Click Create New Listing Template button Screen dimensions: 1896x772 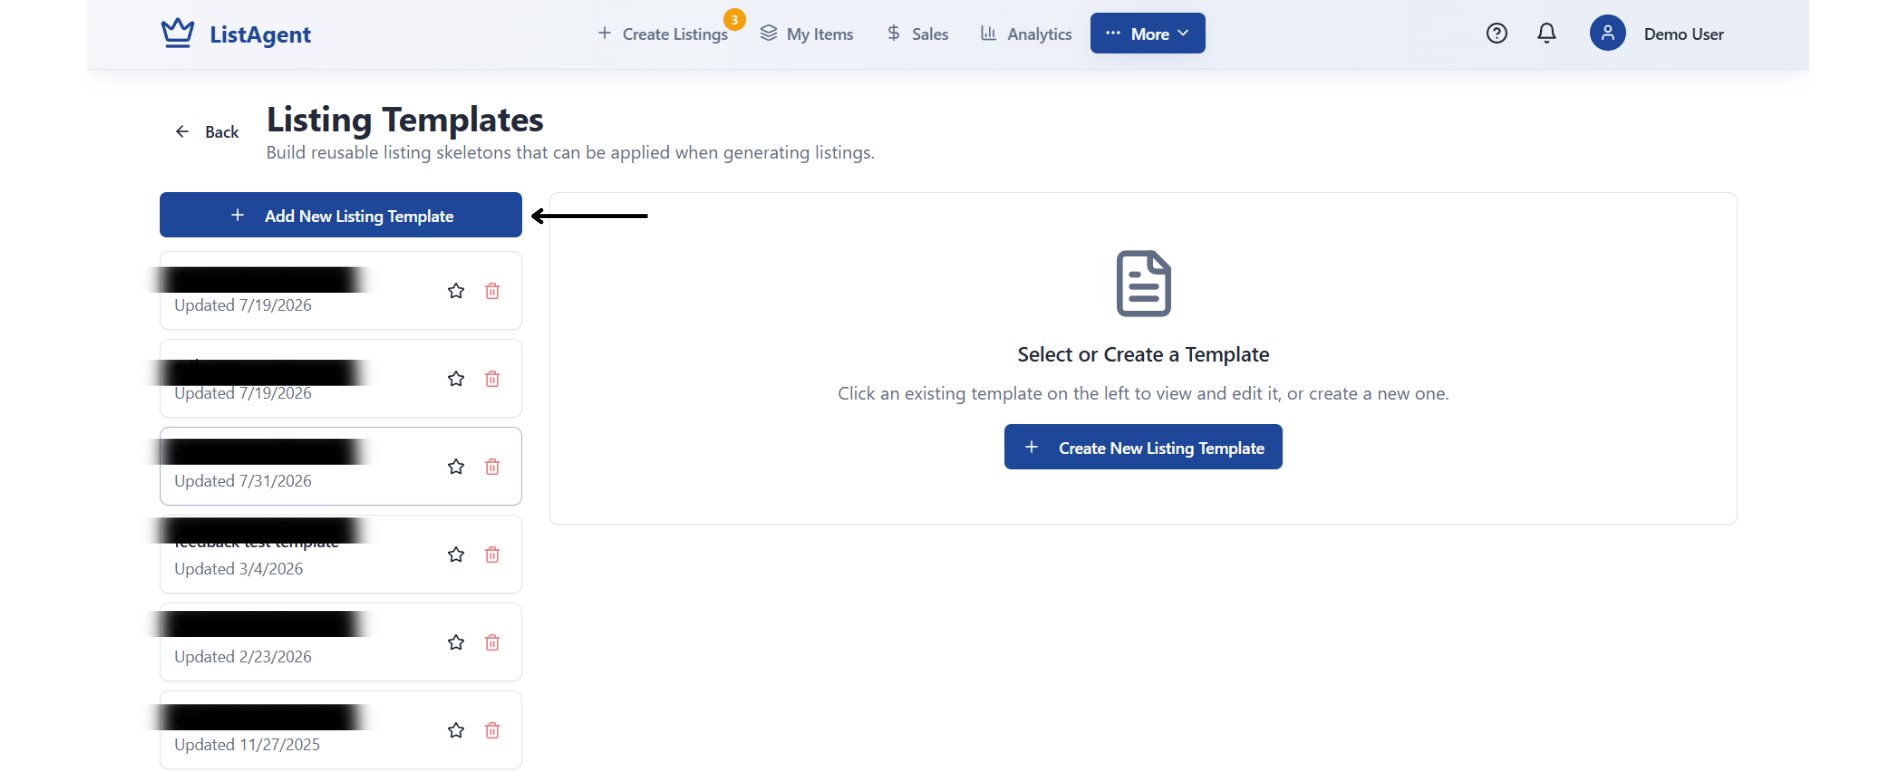tap(1143, 447)
